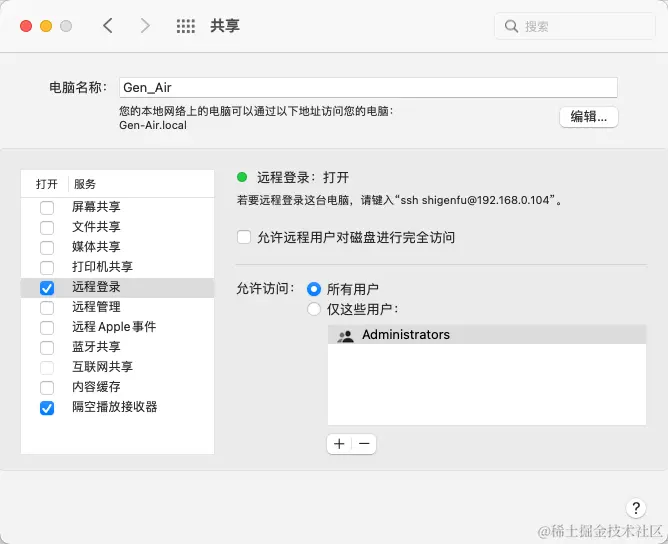
Task: Enable 蓝牙共享 checkbox
Action: (x=47, y=348)
